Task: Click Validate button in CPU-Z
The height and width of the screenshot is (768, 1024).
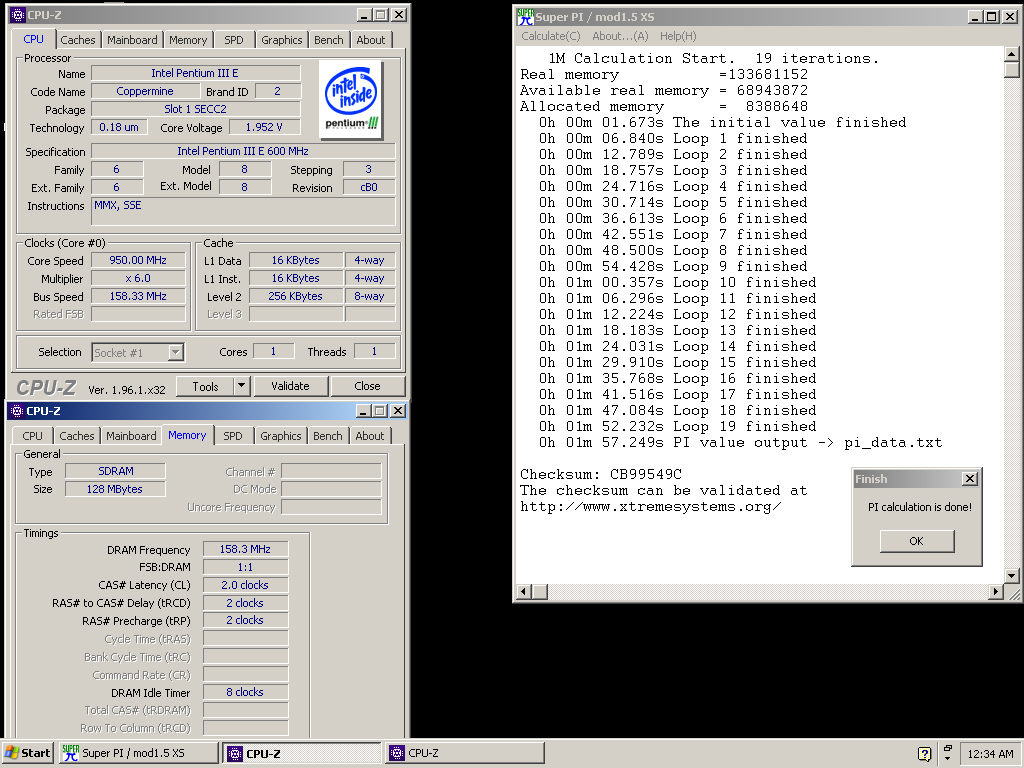Action: coord(291,386)
